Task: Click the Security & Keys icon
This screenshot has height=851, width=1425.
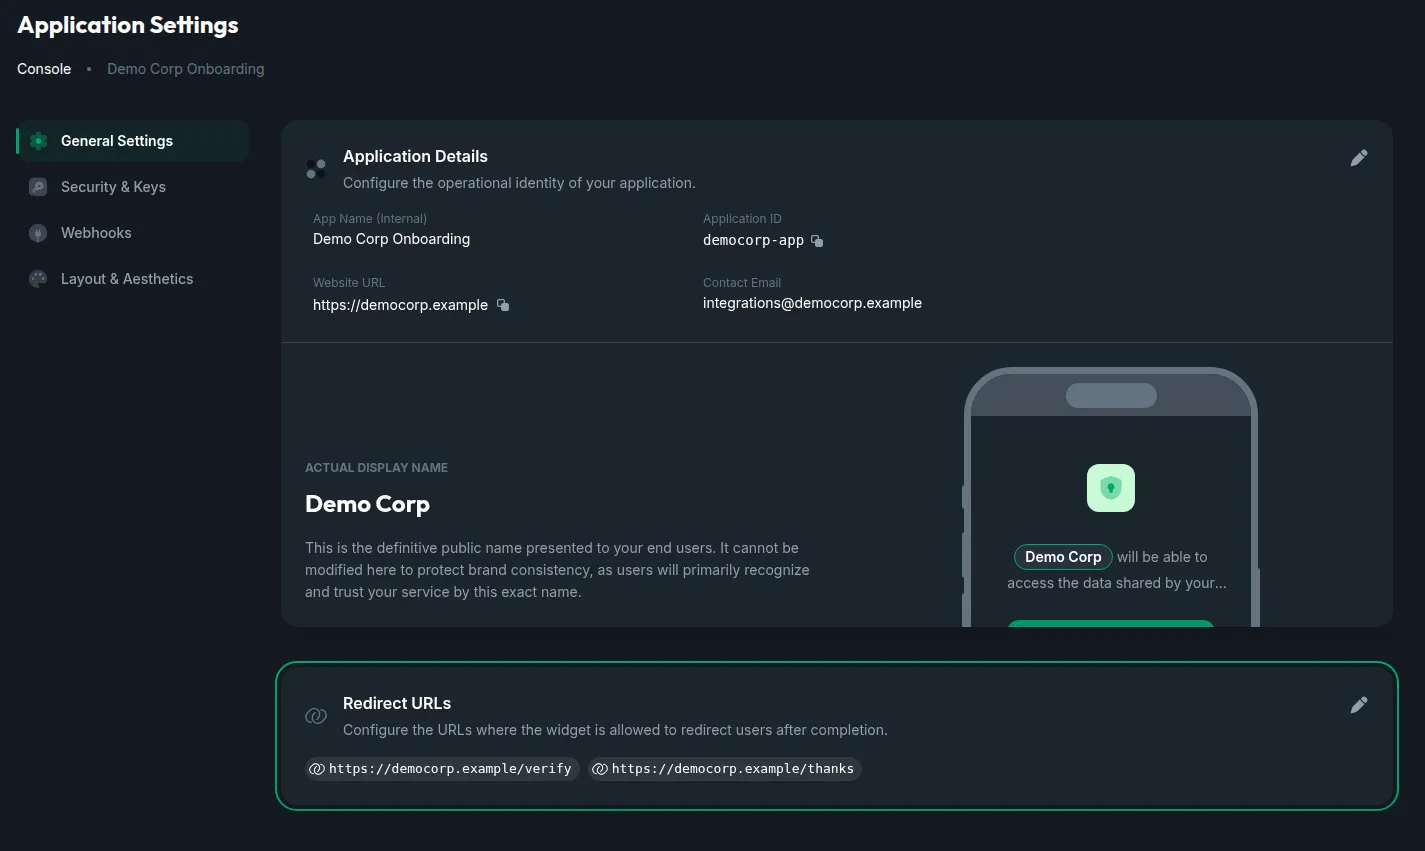Action: tap(38, 187)
